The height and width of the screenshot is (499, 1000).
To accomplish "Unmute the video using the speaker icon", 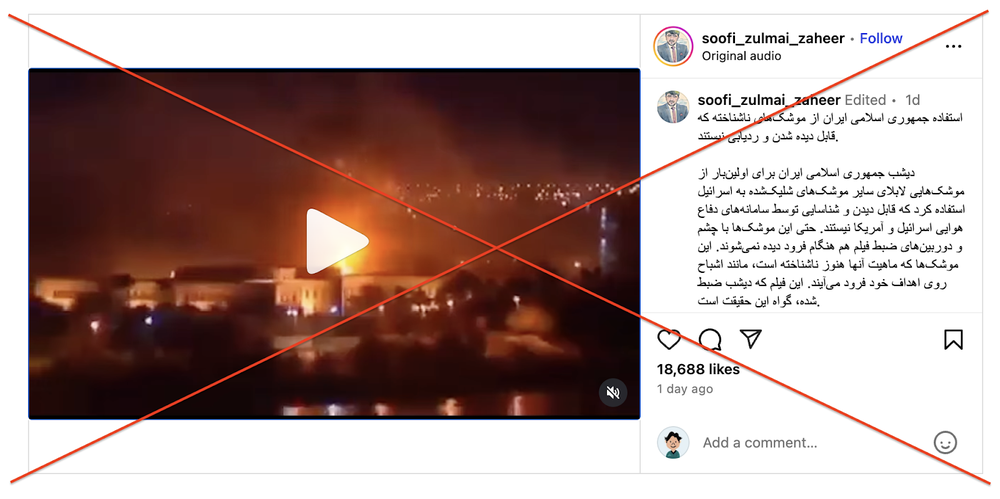I will click(613, 393).
